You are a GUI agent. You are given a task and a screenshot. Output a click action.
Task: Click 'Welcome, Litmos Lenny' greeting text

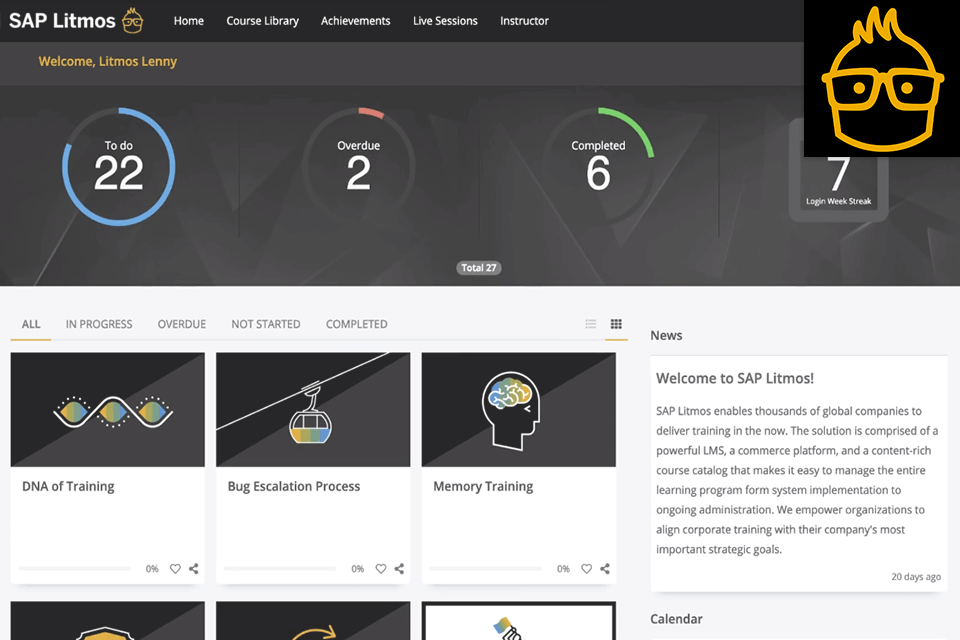point(108,61)
